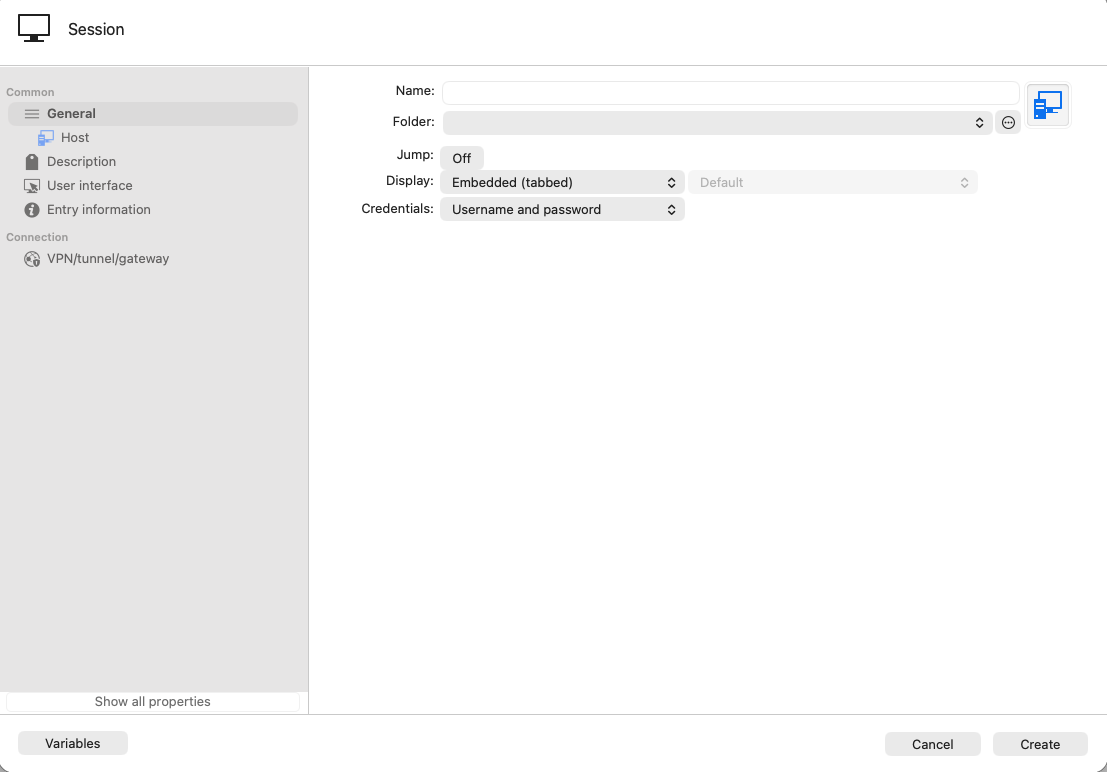Focus the Name input field
Viewport: 1107px width, 772px height.
coord(731,93)
